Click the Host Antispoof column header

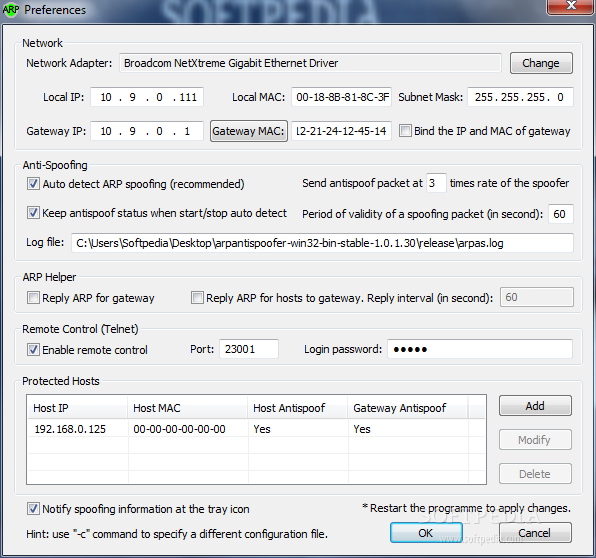298,408
